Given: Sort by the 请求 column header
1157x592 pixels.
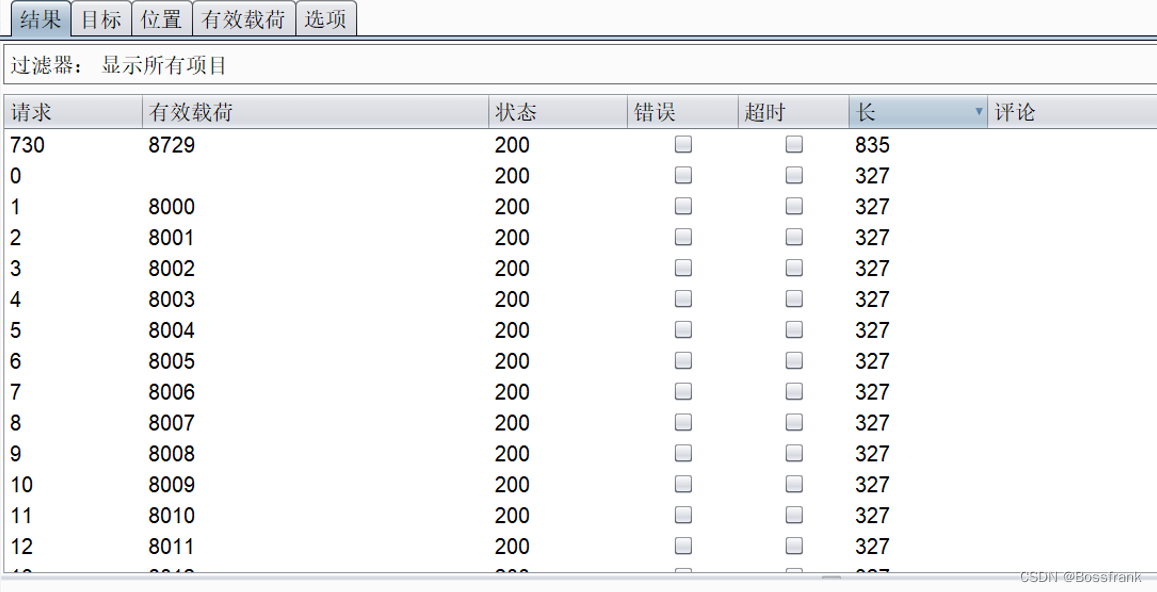Looking at the screenshot, I should 73,112.
